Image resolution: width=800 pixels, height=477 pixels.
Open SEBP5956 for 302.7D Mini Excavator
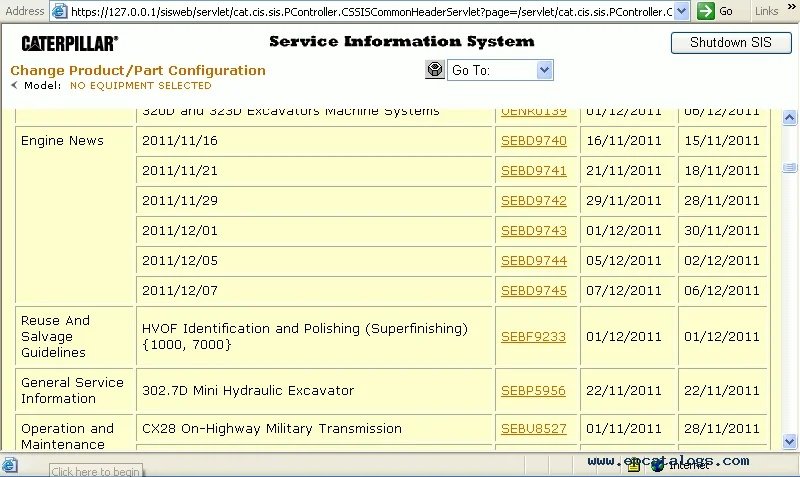click(x=533, y=391)
